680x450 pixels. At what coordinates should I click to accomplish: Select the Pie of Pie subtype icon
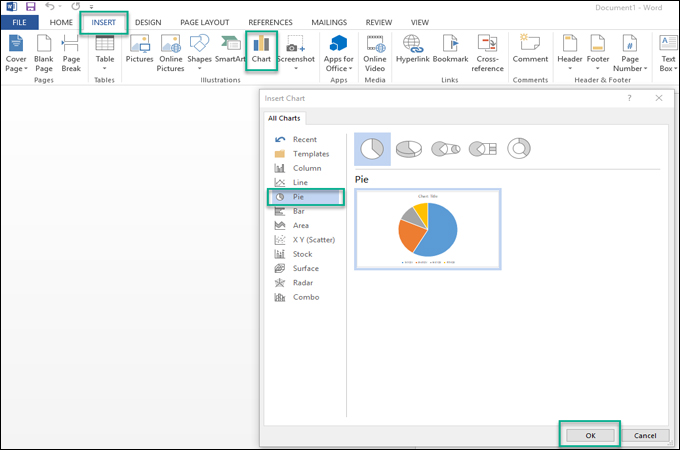[445, 149]
